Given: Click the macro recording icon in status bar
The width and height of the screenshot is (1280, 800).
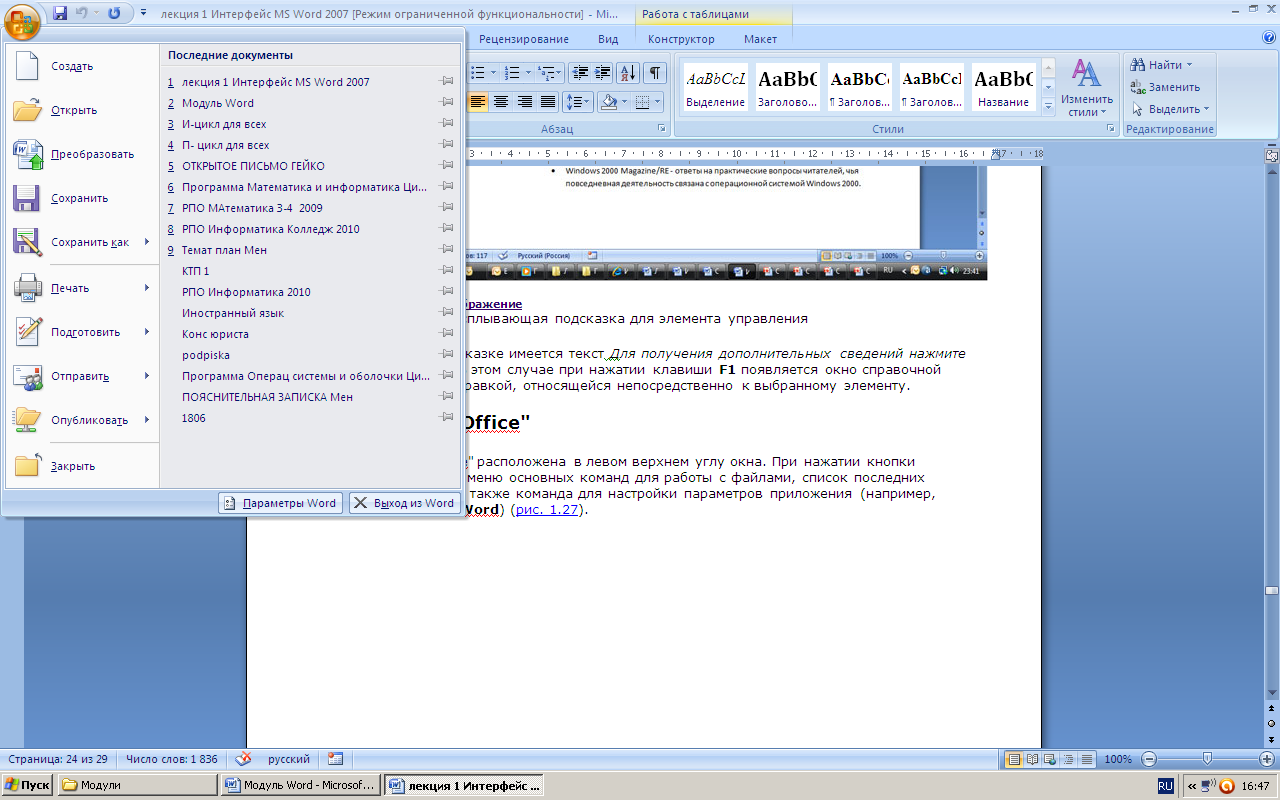Looking at the screenshot, I should [335, 759].
